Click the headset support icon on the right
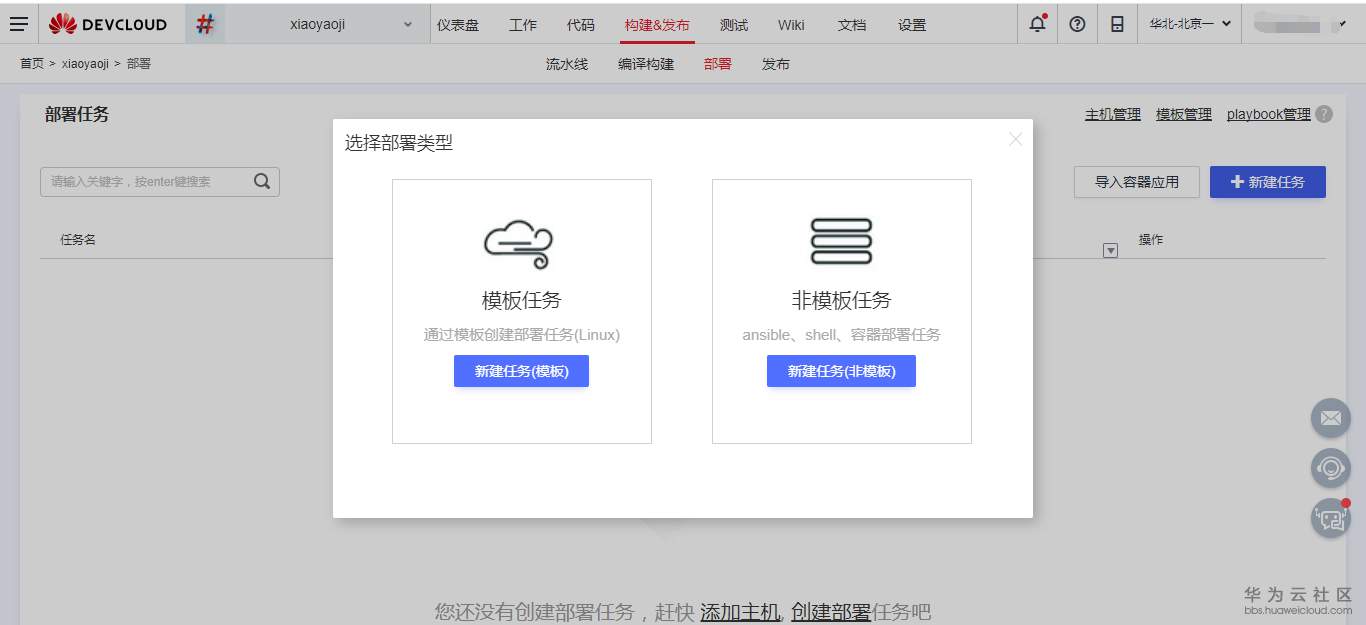This screenshot has width=1366, height=625. [x=1330, y=468]
